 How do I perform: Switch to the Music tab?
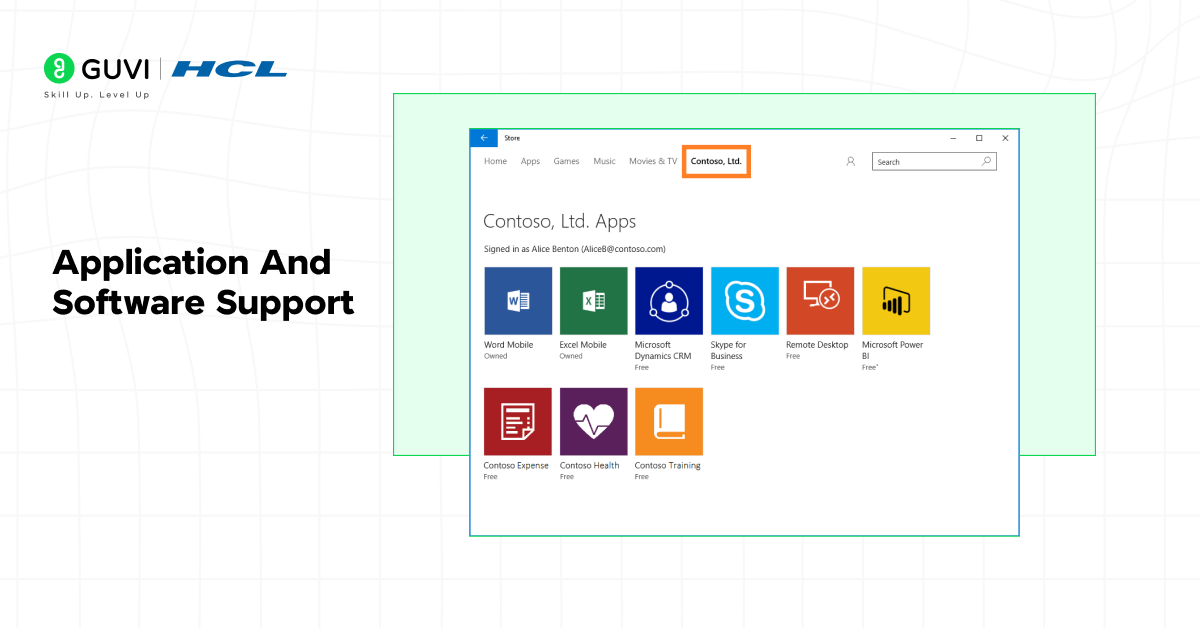(604, 161)
